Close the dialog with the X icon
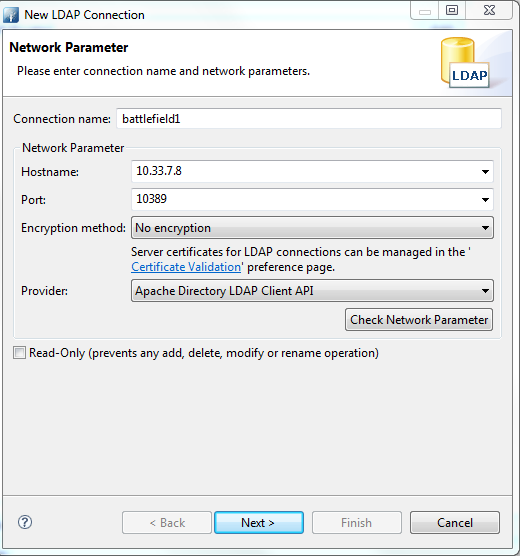Screen dimensions: 520x556 pos(489,10)
